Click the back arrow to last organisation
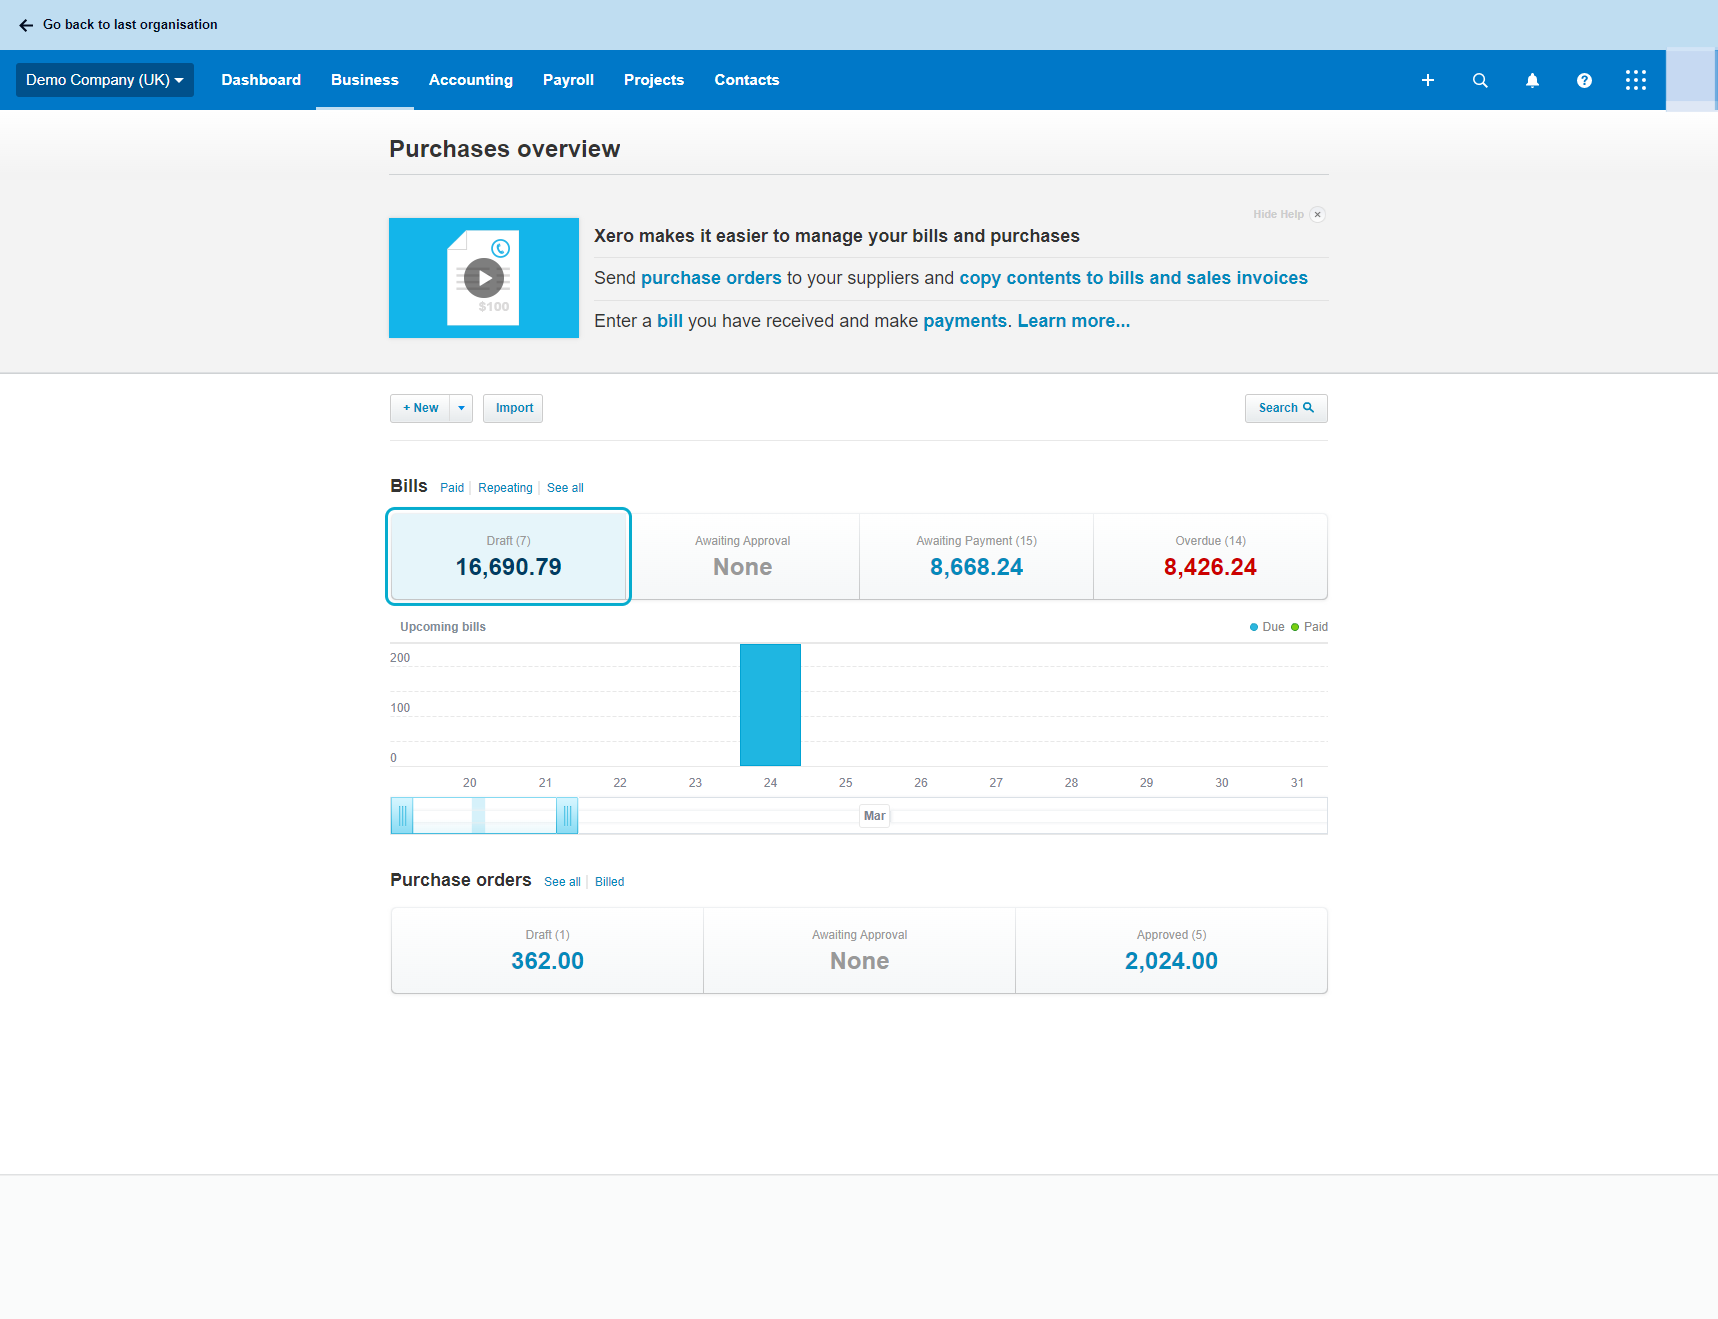 26,25
